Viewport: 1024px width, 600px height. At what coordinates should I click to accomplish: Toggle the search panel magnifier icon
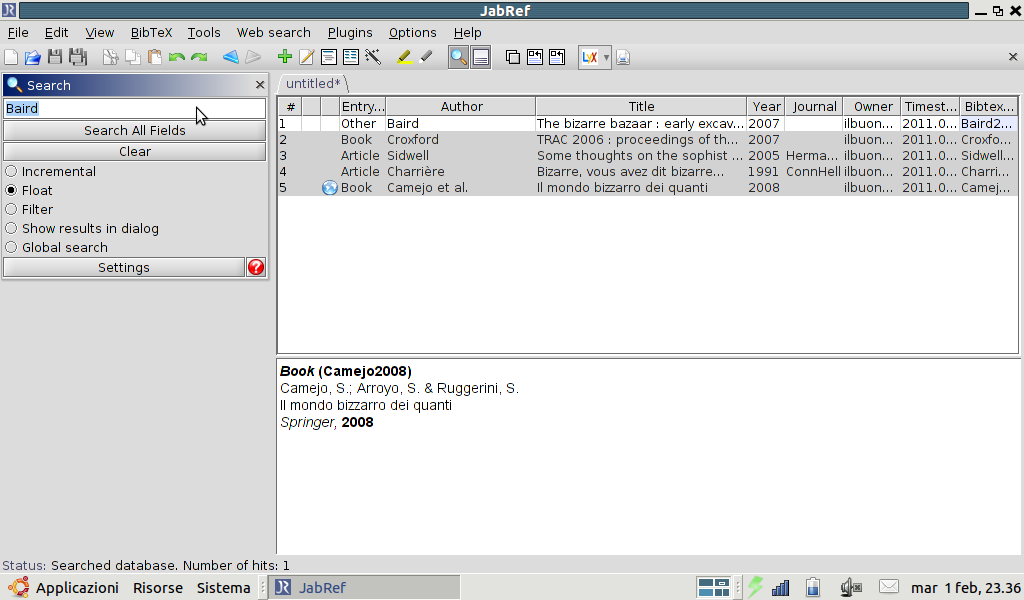[x=458, y=57]
